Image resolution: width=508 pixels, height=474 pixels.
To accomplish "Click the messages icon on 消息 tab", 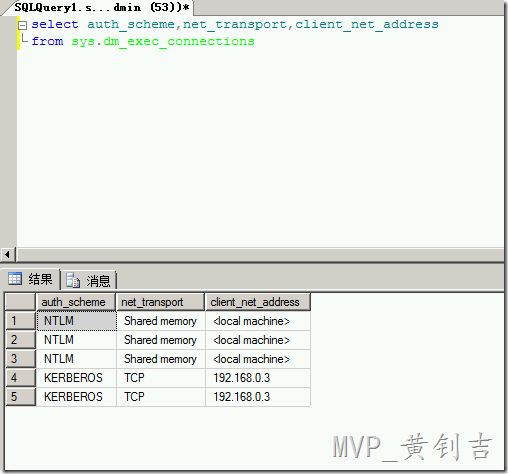I will 73,280.
